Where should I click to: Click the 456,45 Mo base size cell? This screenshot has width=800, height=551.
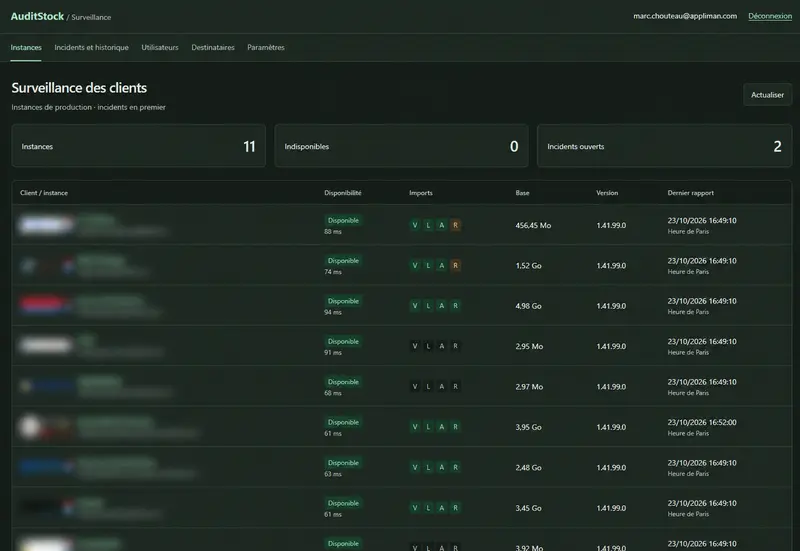533,225
